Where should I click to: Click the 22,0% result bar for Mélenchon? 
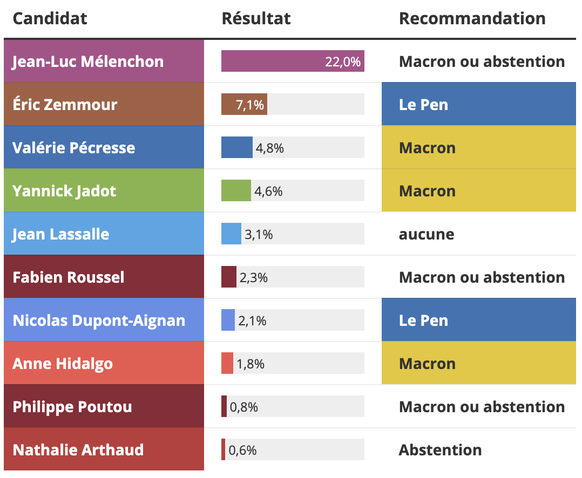point(293,61)
